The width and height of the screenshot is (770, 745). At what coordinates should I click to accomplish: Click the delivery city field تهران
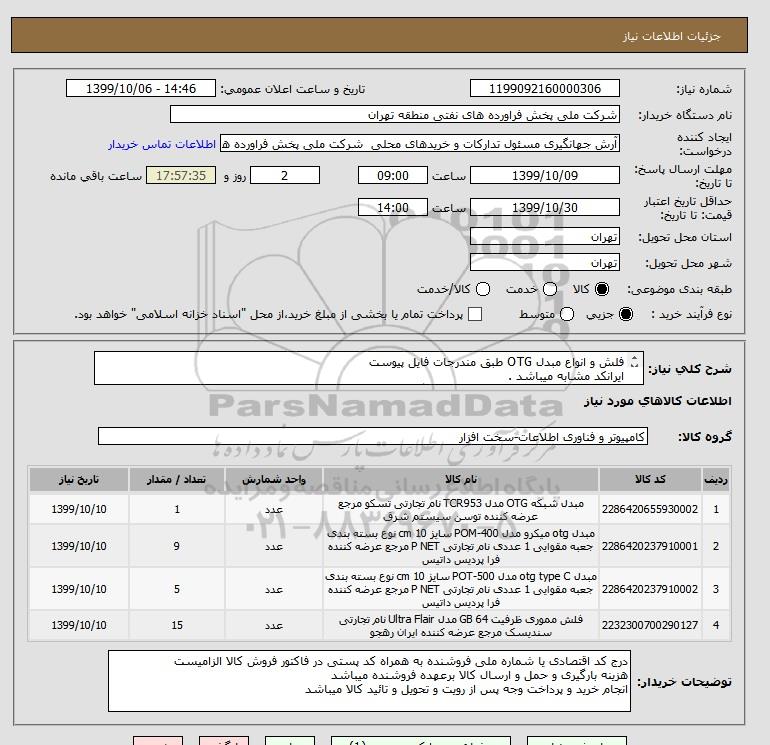tap(545, 263)
